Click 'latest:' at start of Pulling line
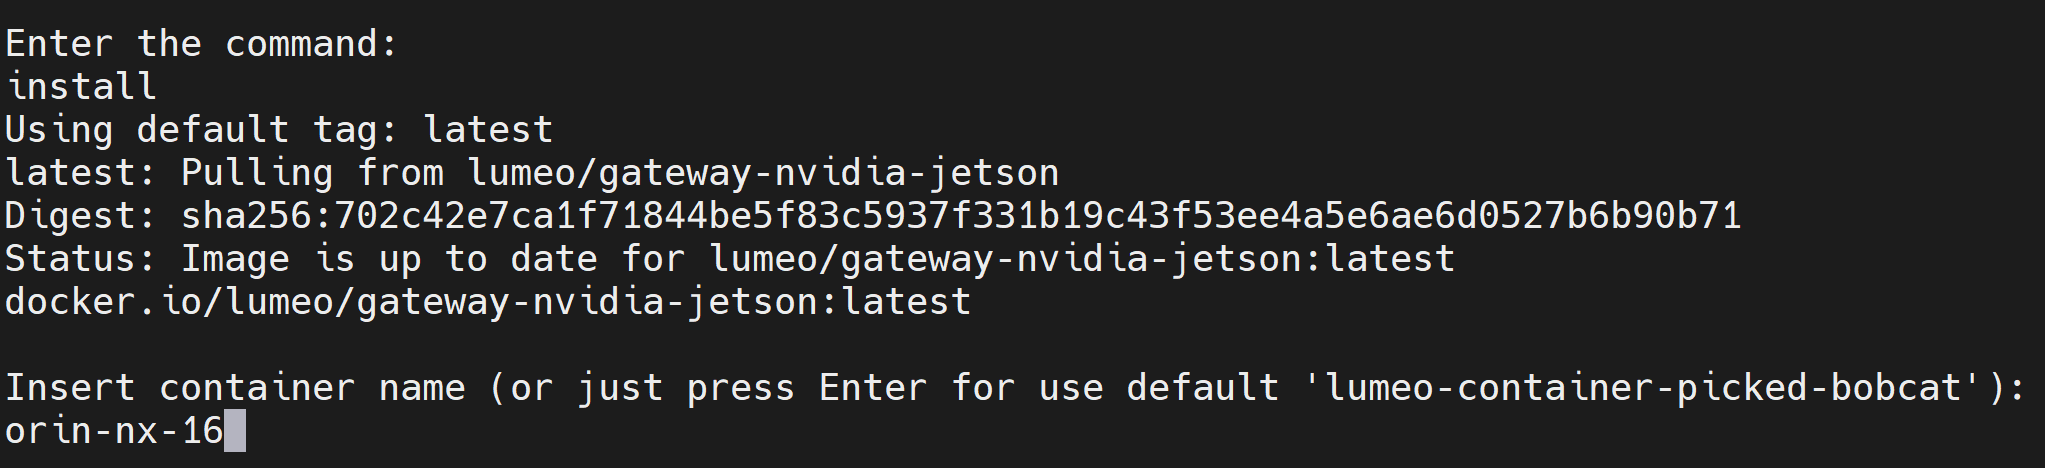The width and height of the screenshot is (2045, 468). click(x=81, y=173)
